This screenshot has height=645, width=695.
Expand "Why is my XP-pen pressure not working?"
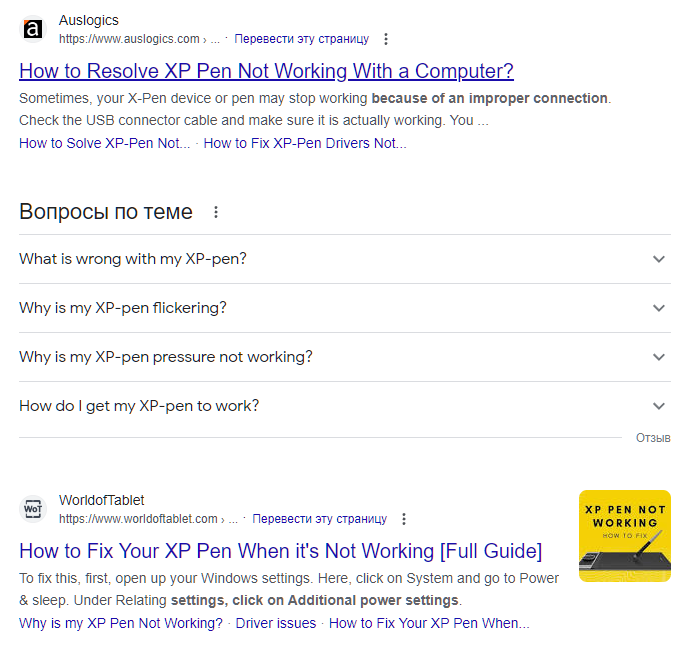(x=345, y=357)
